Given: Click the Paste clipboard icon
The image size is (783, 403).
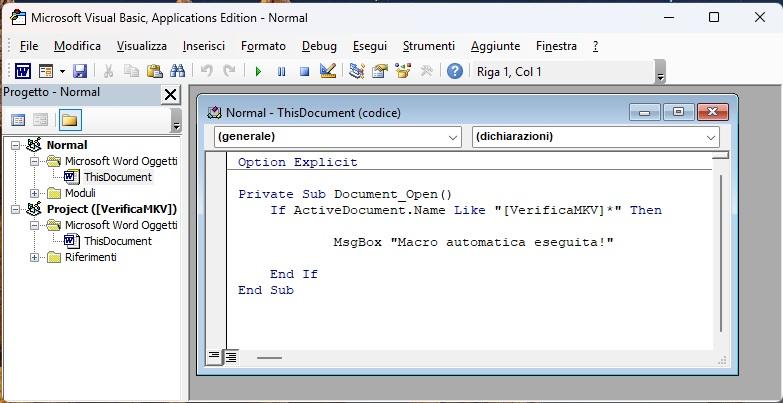Looking at the screenshot, I should click(x=154, y=71).
